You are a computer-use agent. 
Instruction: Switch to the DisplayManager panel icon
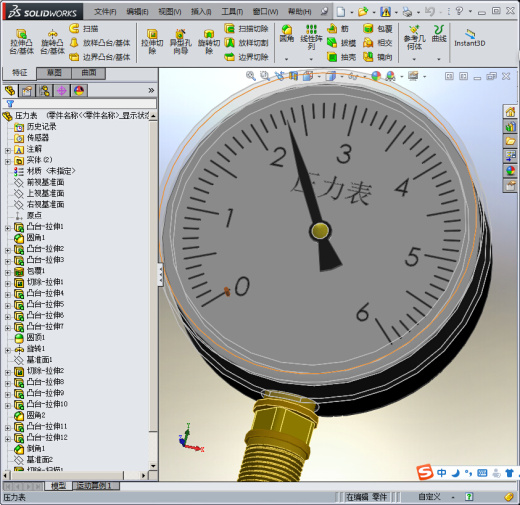(79, 91)
